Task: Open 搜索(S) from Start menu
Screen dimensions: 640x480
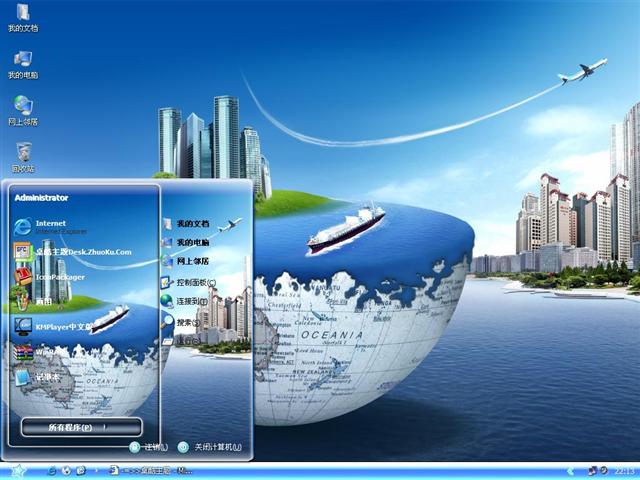Action: coord(182,322)
